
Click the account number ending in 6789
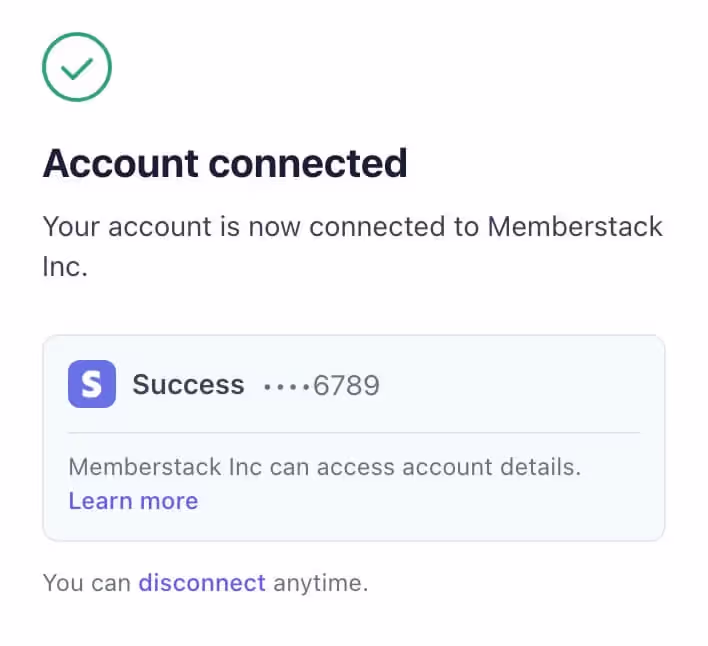[x=346, y=386]
